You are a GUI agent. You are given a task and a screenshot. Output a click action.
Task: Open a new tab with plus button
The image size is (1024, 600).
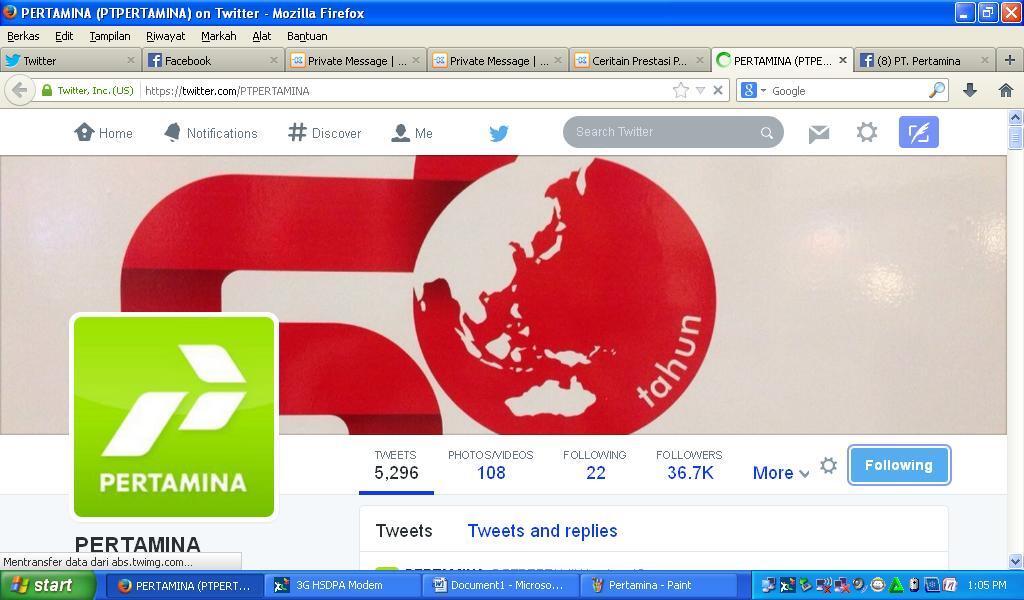1010,61
